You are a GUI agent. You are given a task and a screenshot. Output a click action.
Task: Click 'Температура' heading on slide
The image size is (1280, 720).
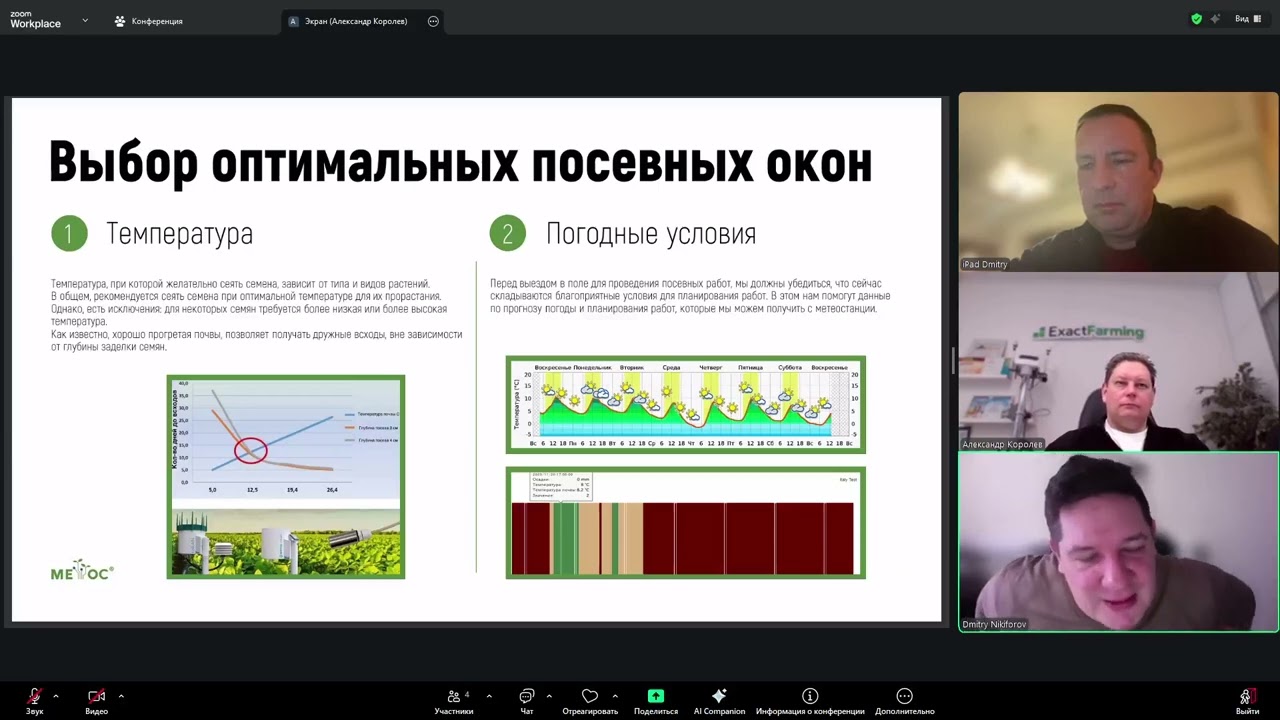point(179,234)
